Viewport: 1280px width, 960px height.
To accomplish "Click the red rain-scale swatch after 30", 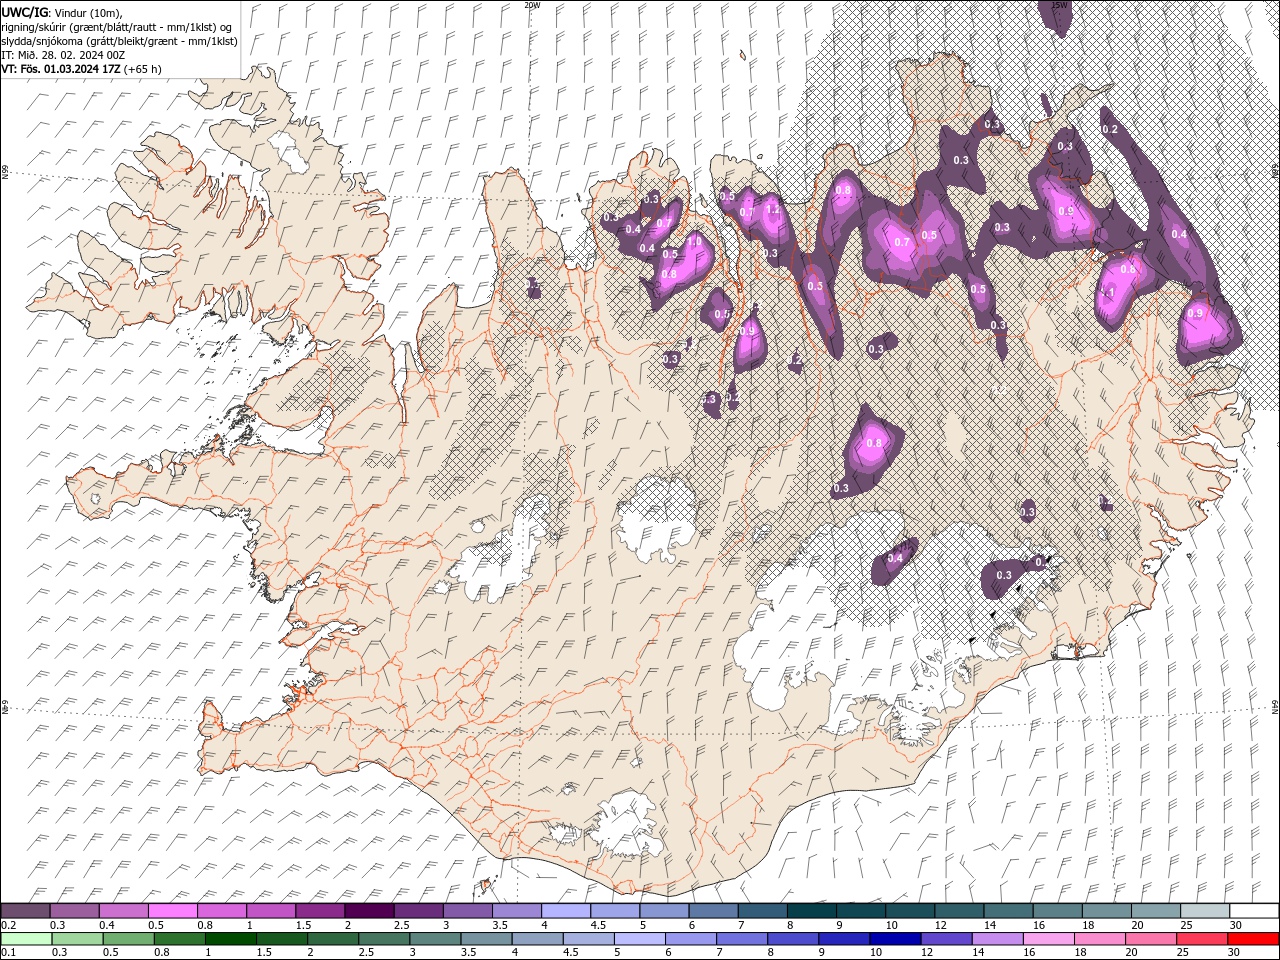I will coord(1253,939).
